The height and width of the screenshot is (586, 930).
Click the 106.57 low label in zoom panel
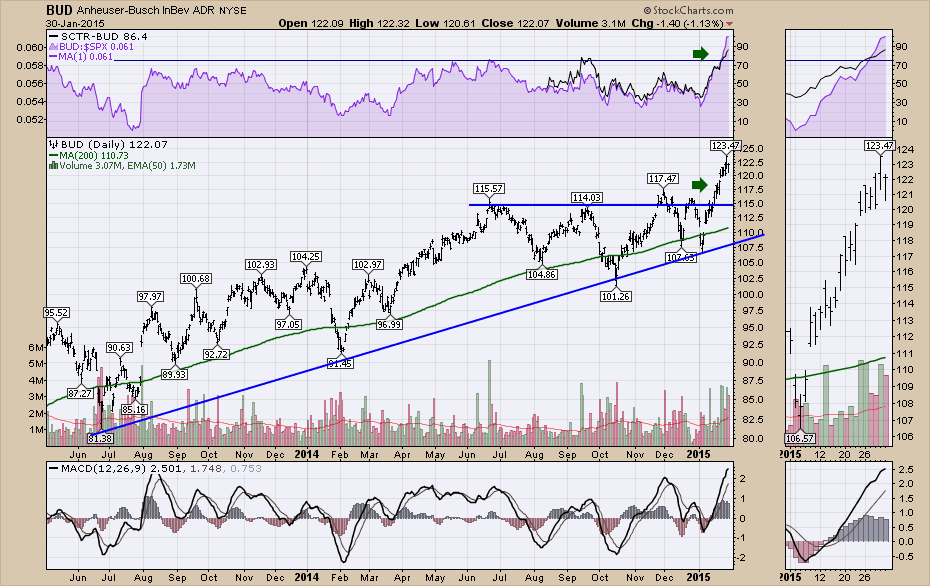pos(799,438)
